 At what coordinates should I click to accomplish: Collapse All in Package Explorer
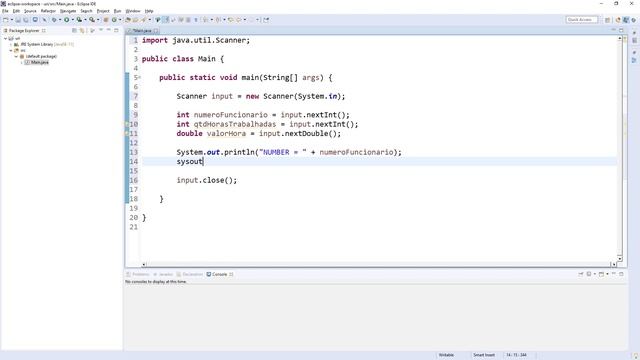[74, 30]
